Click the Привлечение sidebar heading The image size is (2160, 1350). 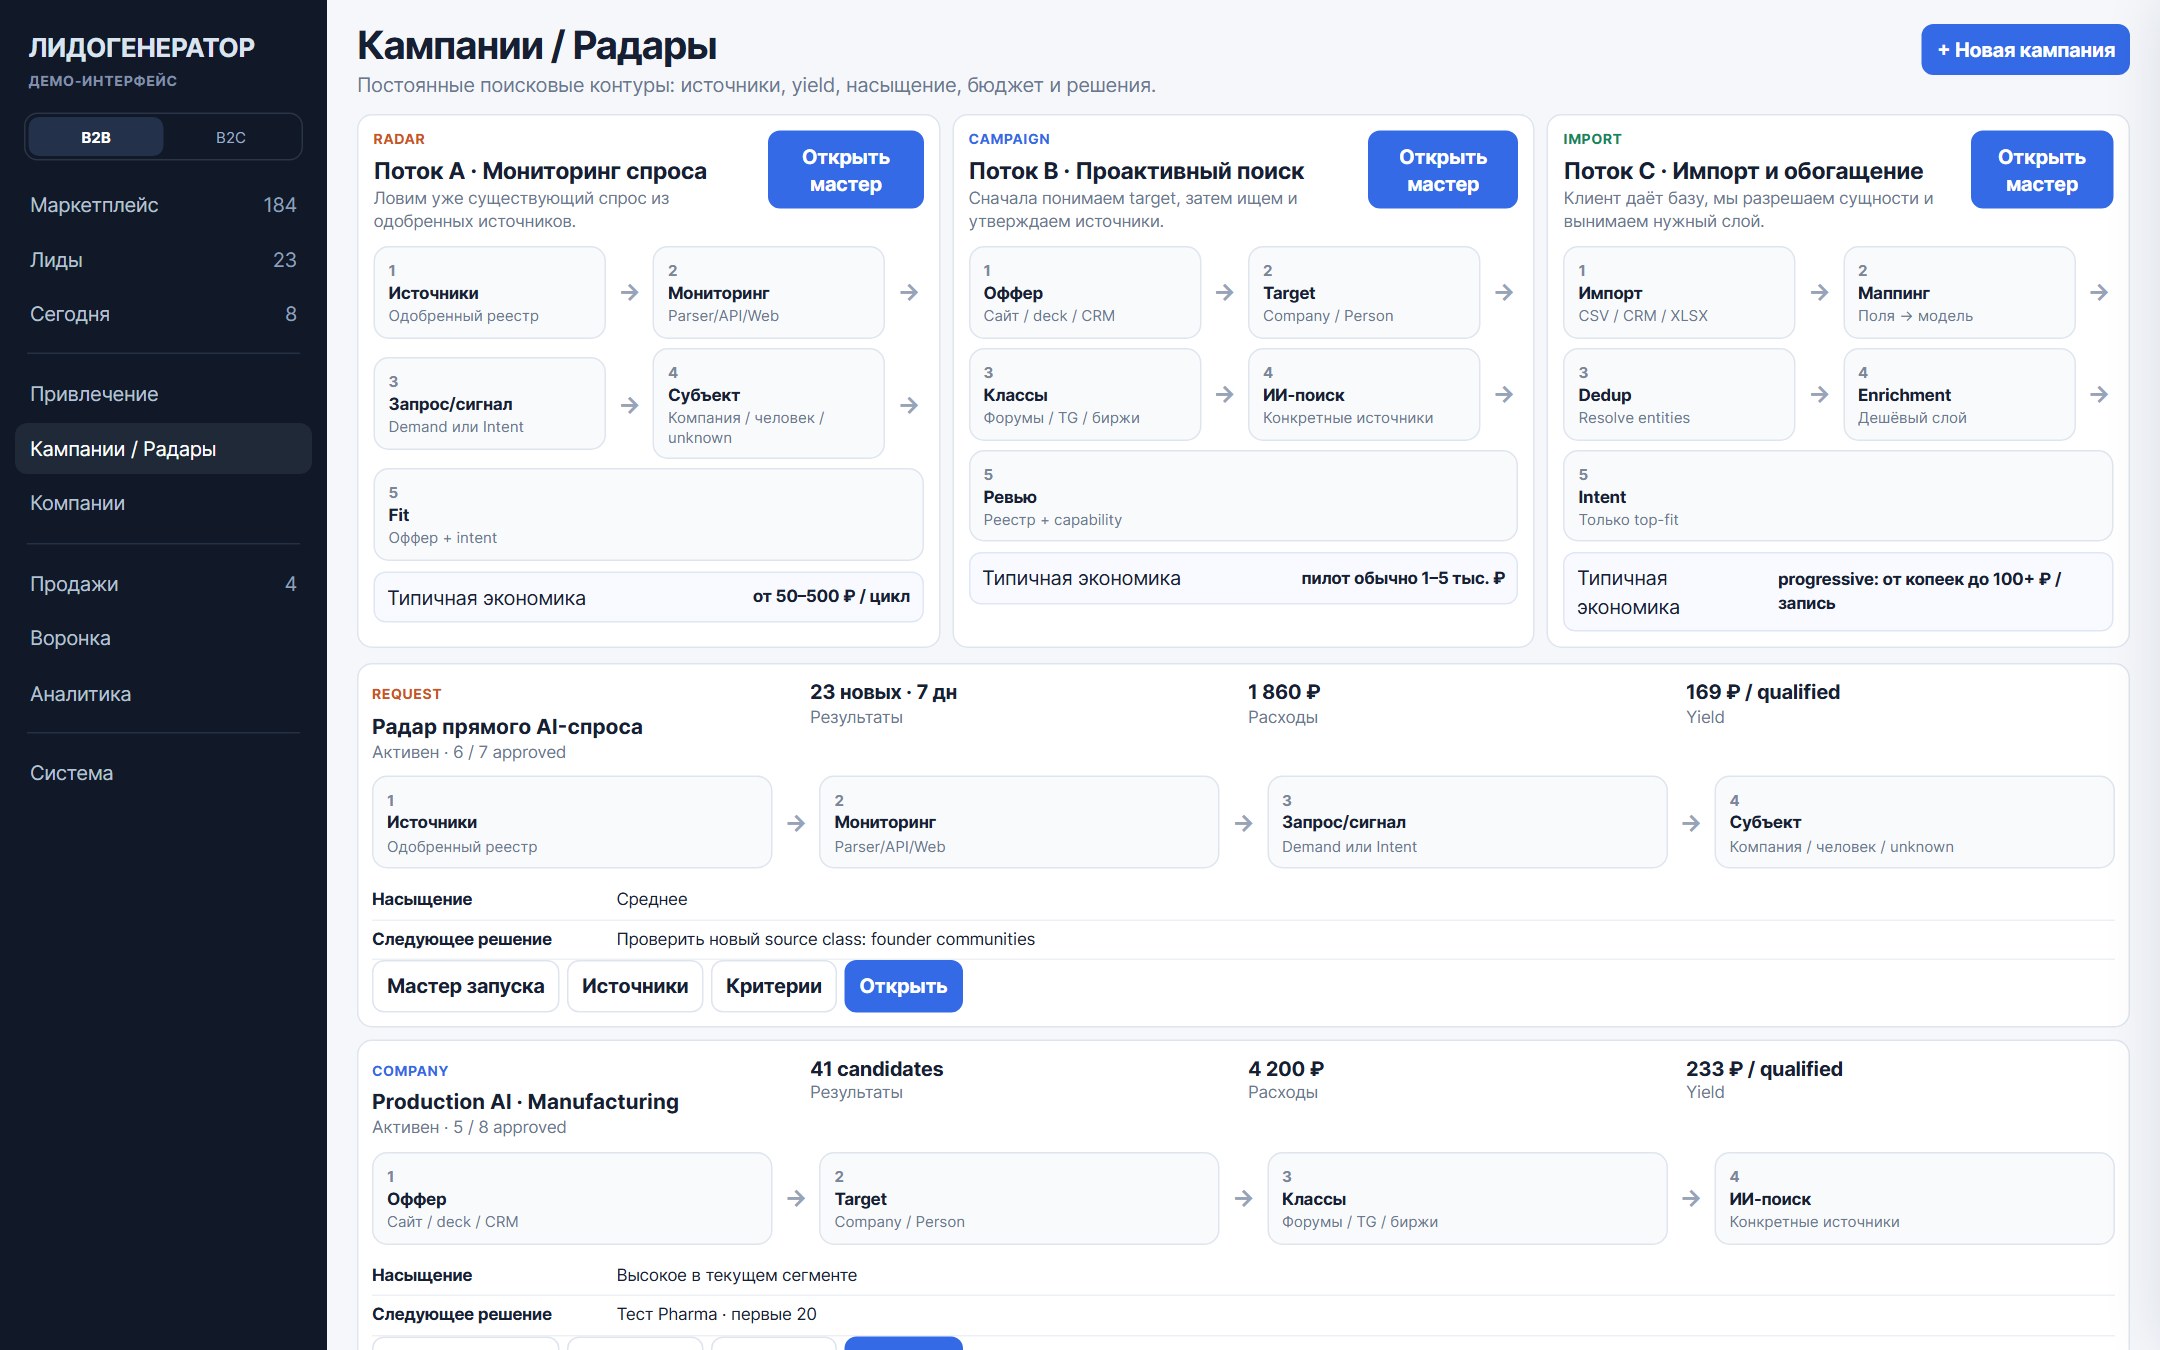click(163, 394)
